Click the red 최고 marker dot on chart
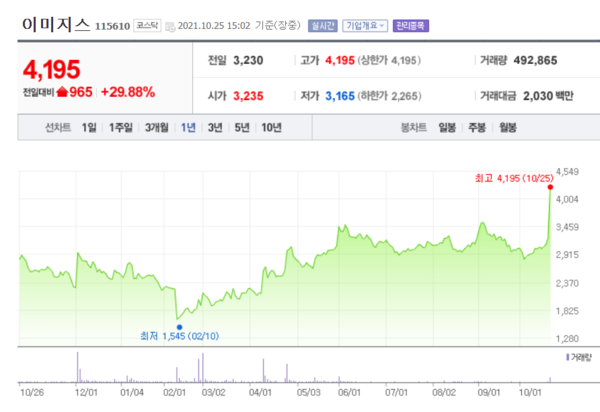This screenshot has height=412, width=600. click(550, 187)
